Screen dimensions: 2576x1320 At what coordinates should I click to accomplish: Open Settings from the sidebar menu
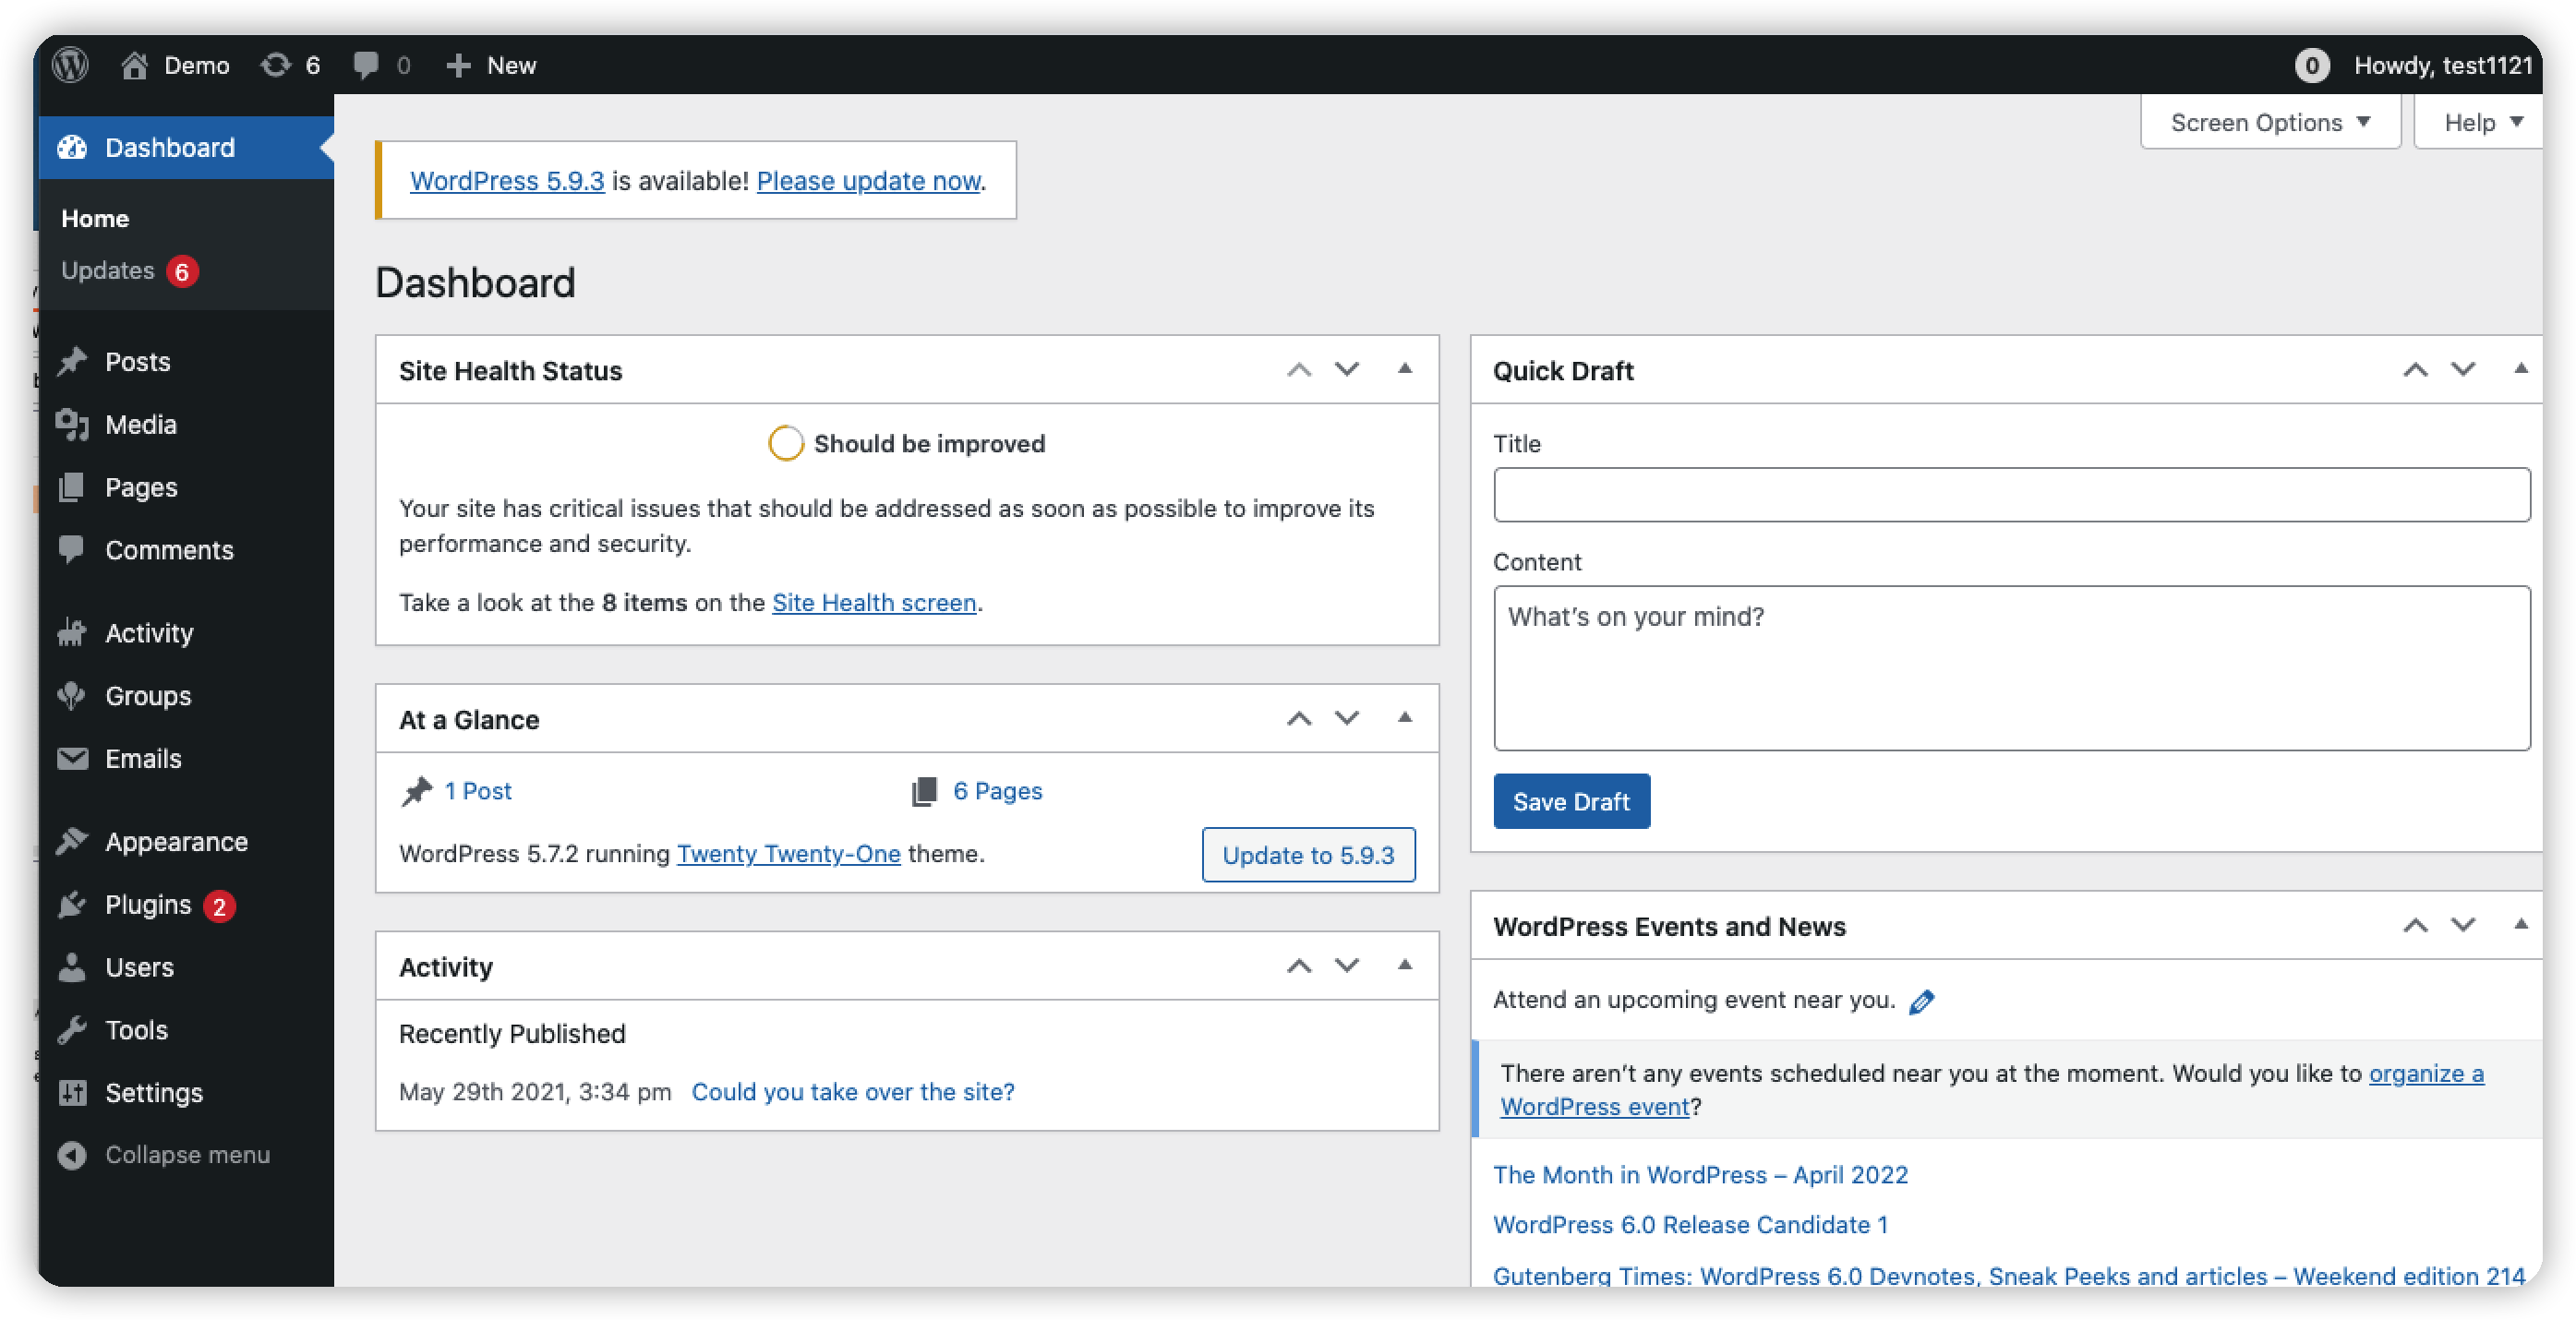[153, 1093]
